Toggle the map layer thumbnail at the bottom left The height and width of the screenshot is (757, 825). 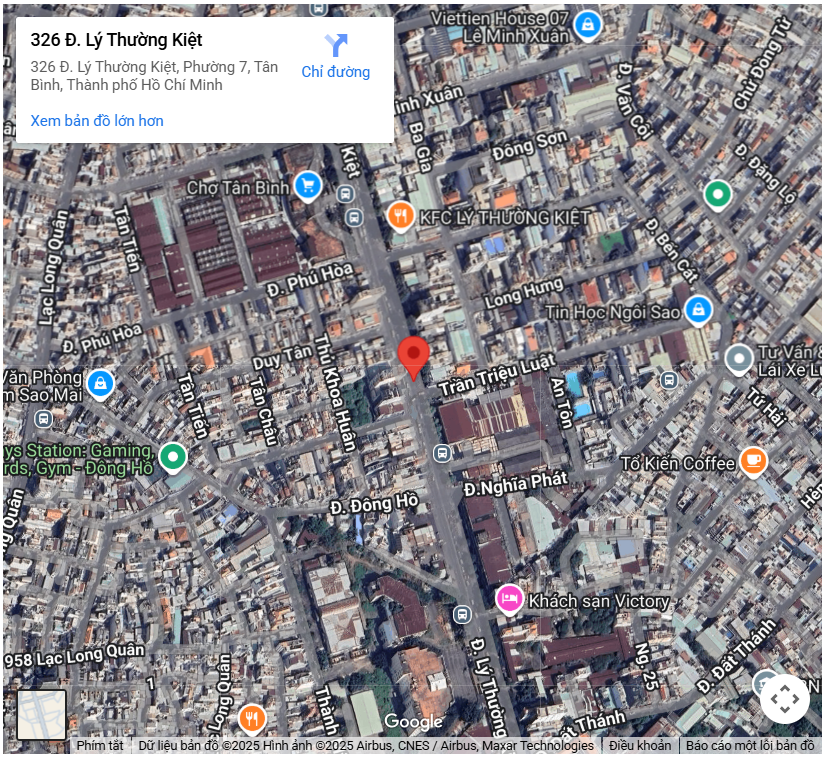point(42,714)
